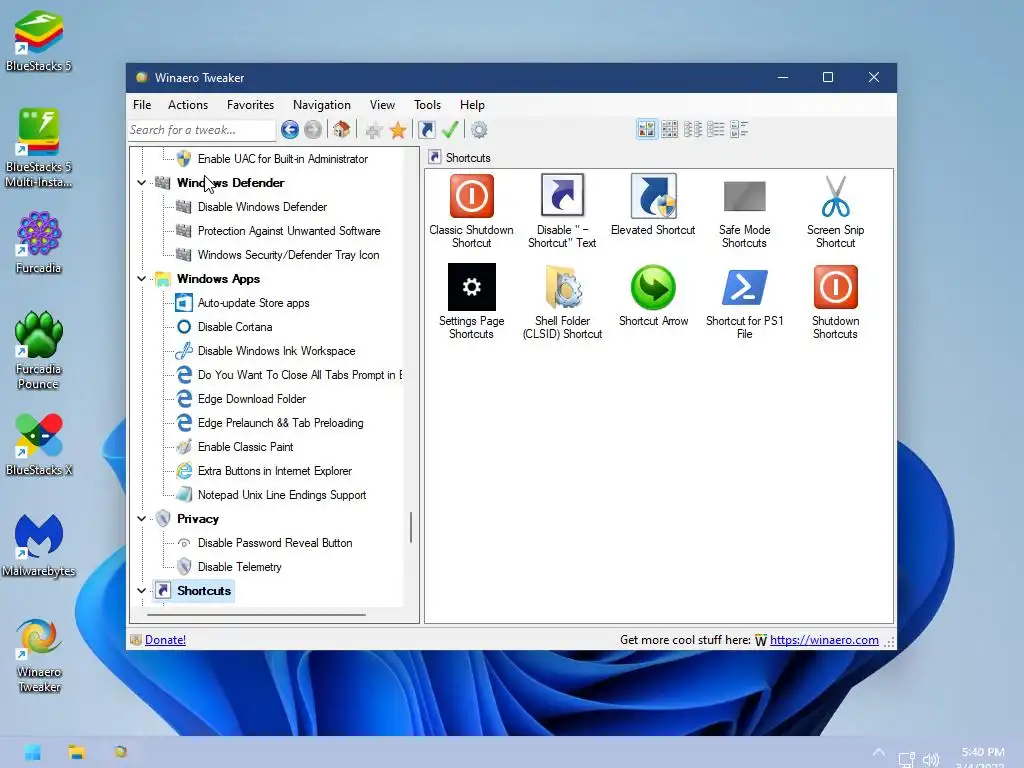Viewport: 1024px width, 768px height.
Task: Switch to large icons view mode
Action: pyautogui.click(x=647, y=129)
